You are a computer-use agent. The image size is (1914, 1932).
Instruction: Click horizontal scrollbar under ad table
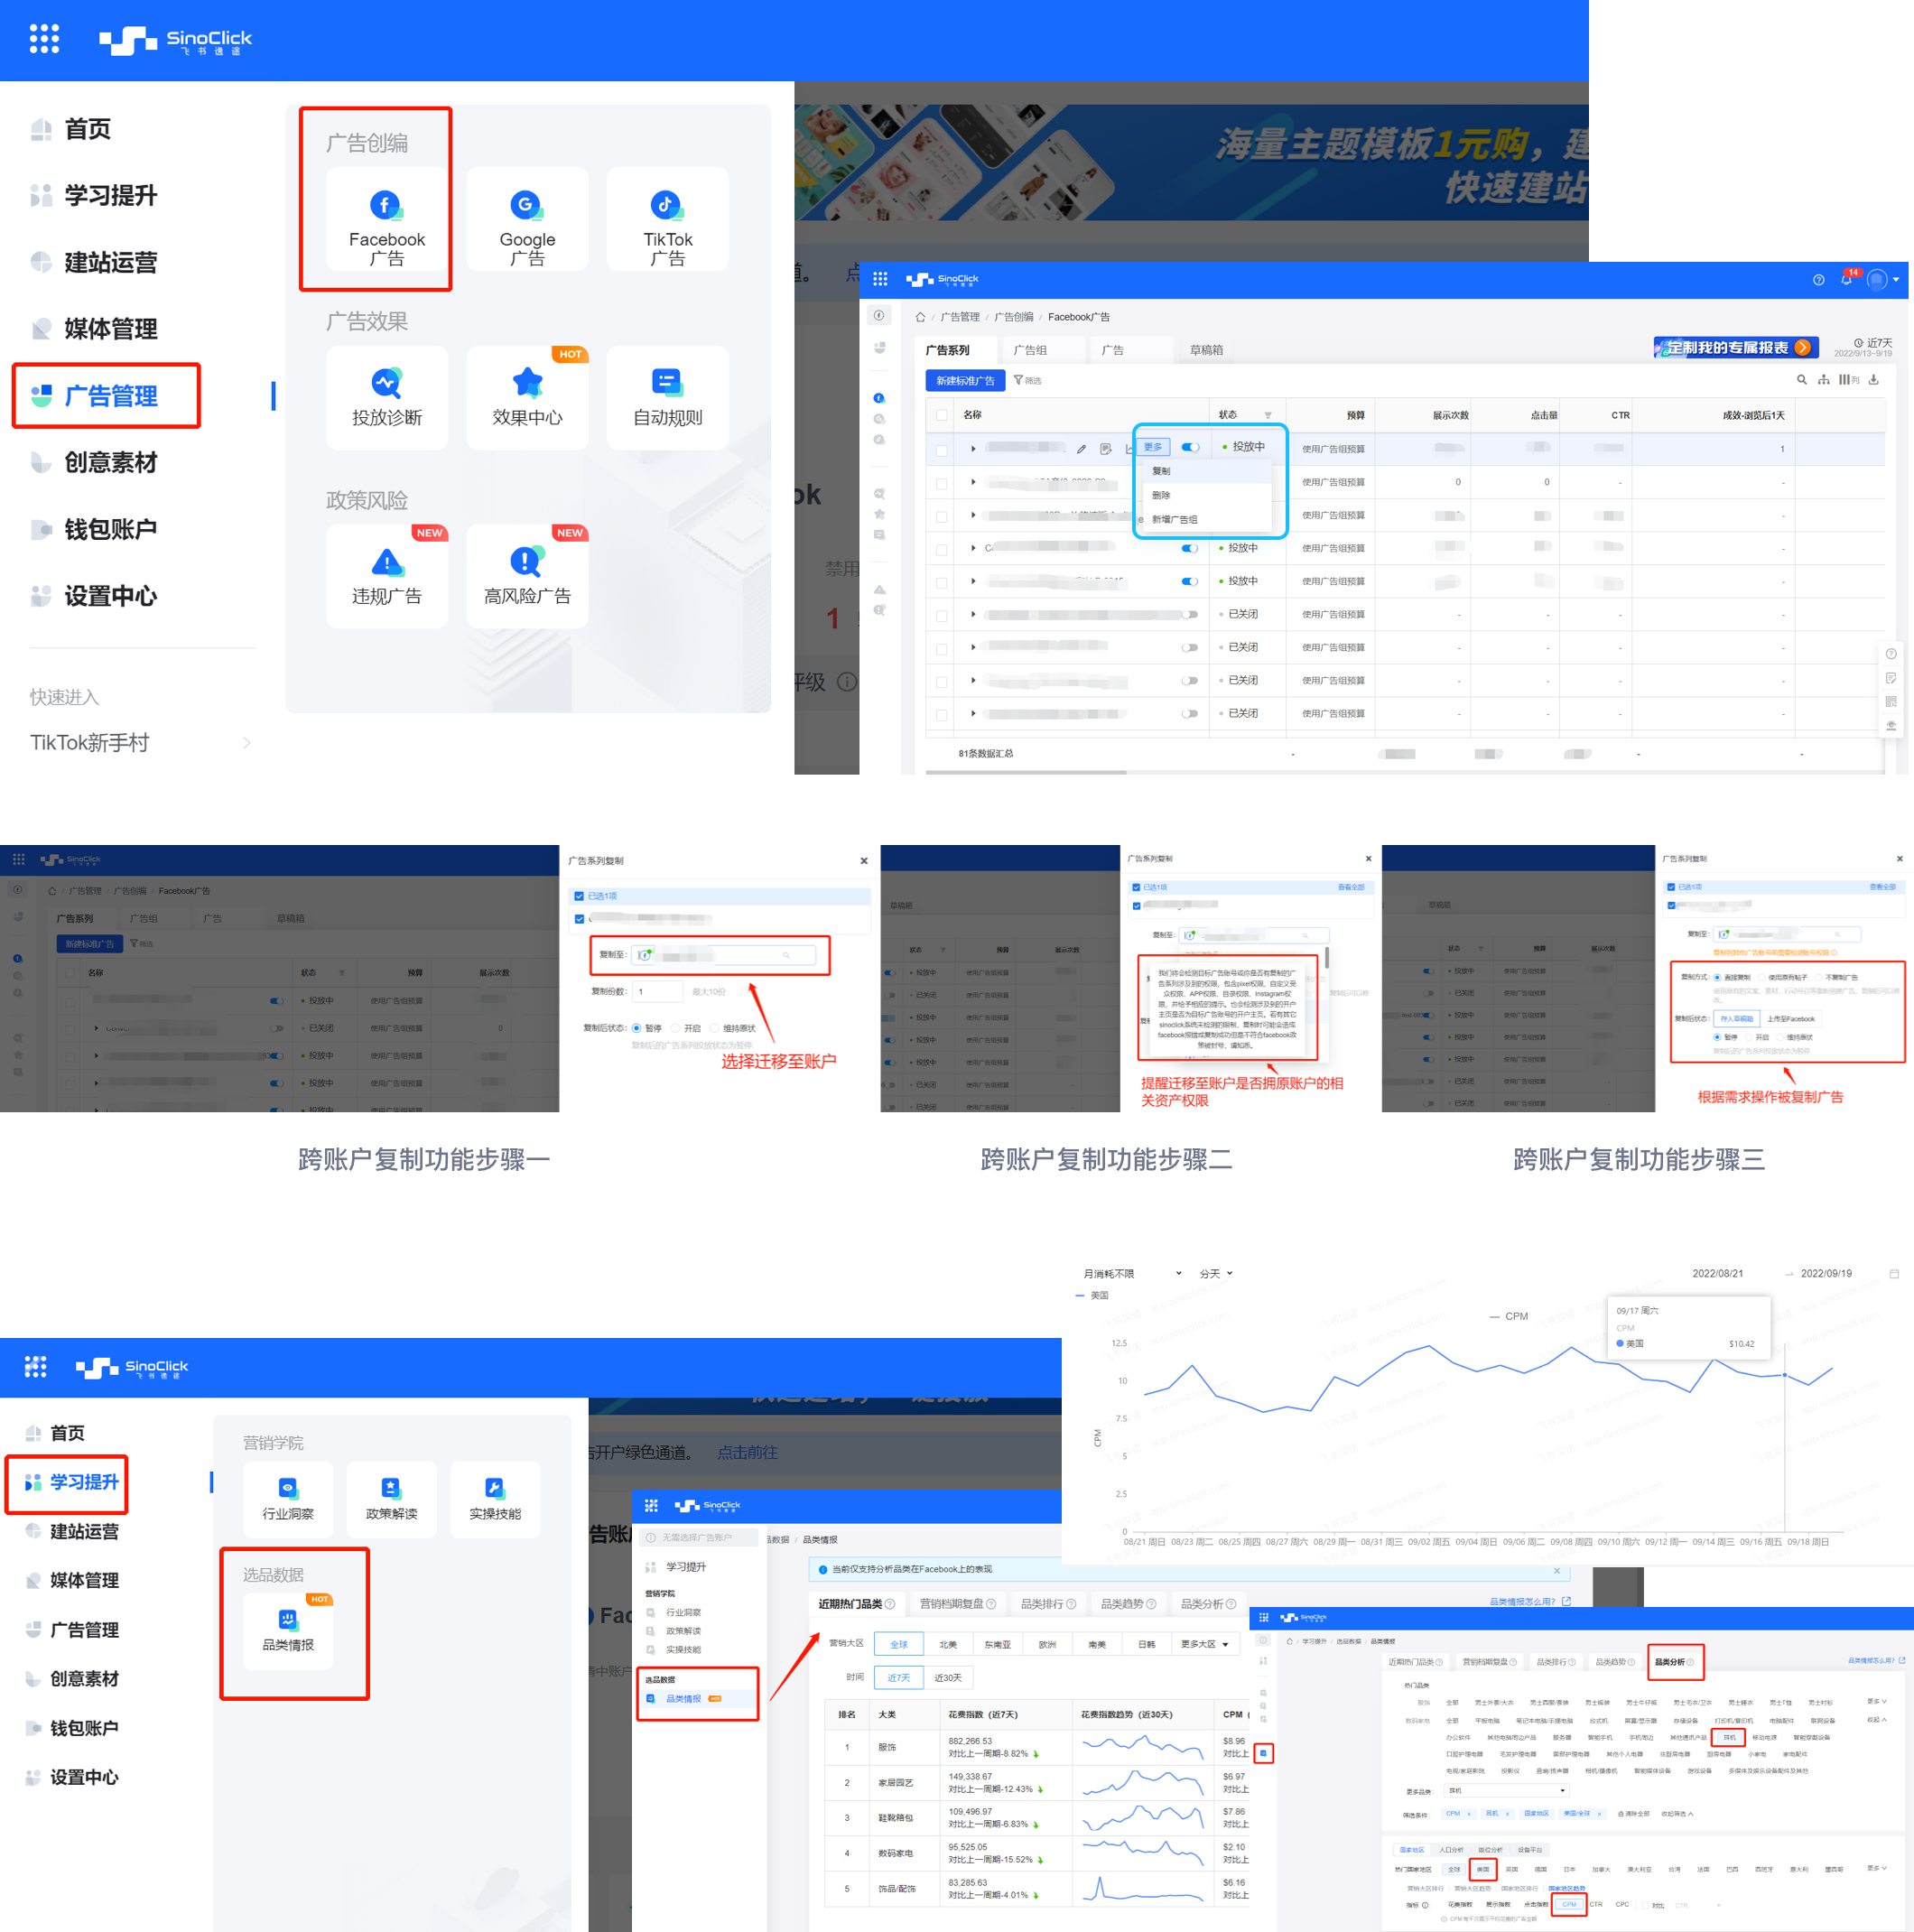[x=1026, y=772]
